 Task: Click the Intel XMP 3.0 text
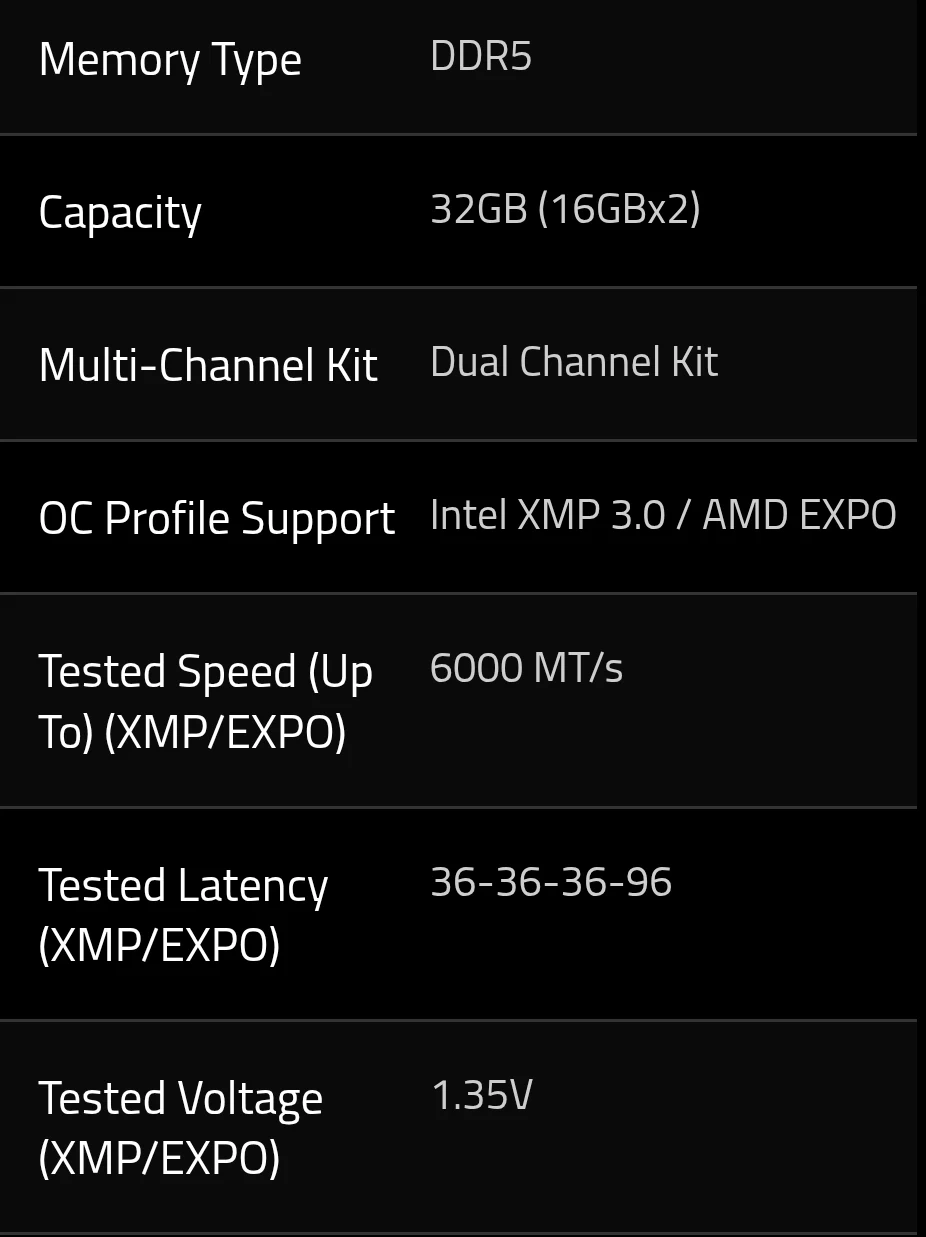click(x=547, y=515)
